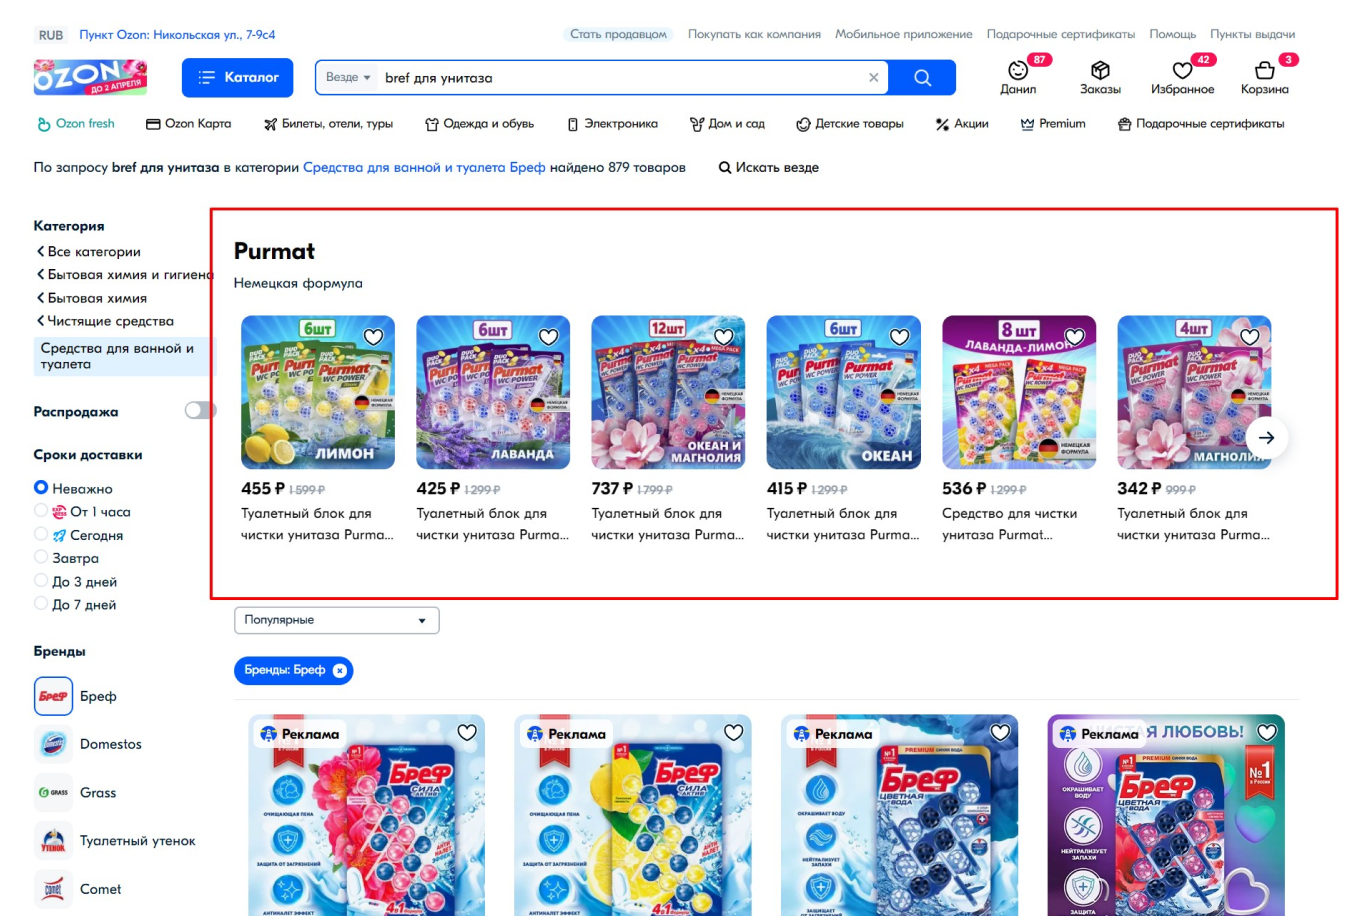
Task: Open Purmat Океан product thumbnail
Action: point(843,392)
